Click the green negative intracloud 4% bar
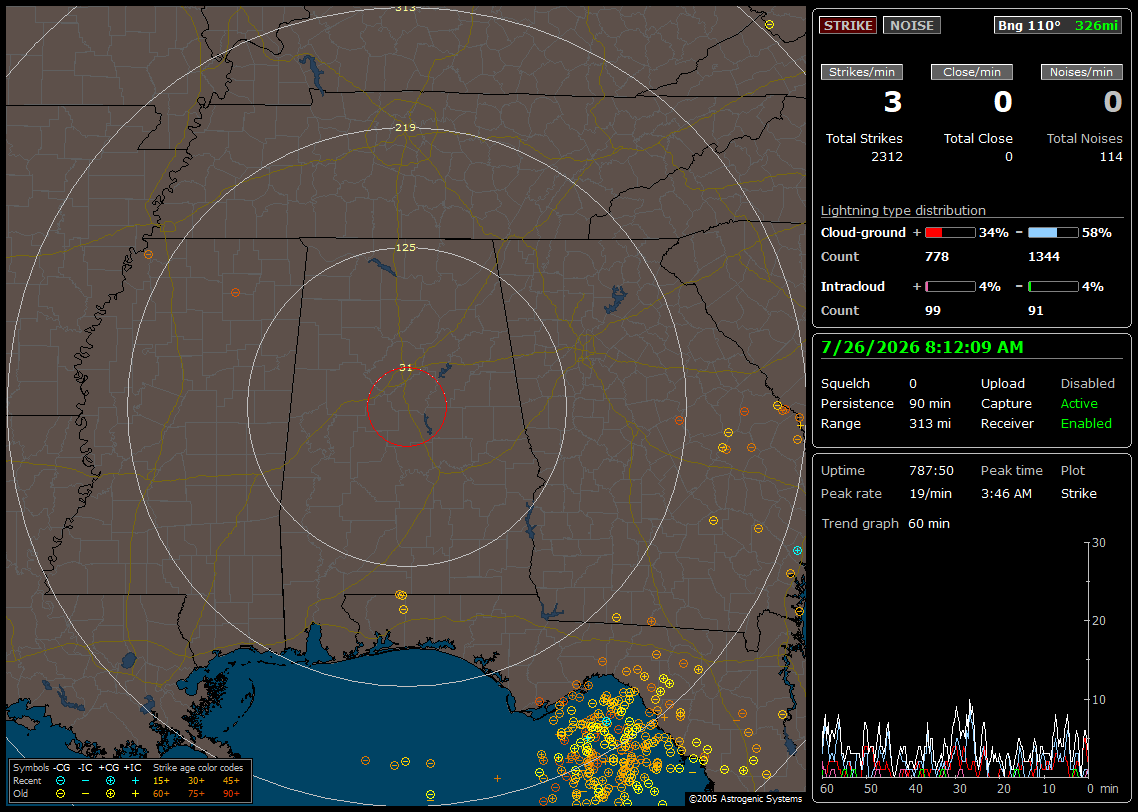This screenshot has height=812, width=1138. pyautogui.click(x=1053, y=287)
